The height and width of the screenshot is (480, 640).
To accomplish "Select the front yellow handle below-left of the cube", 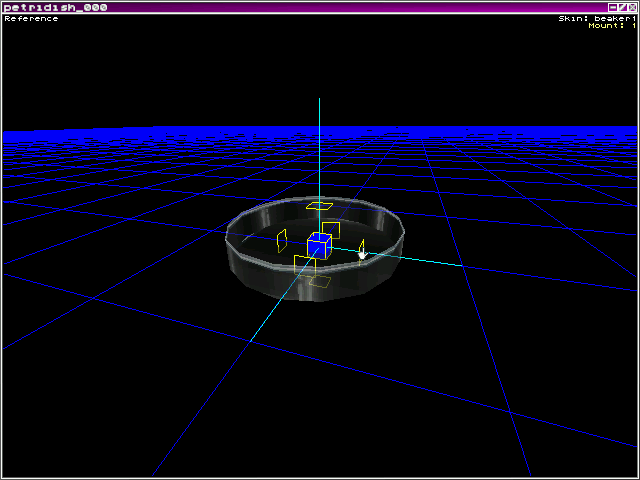I will (304, 263).
